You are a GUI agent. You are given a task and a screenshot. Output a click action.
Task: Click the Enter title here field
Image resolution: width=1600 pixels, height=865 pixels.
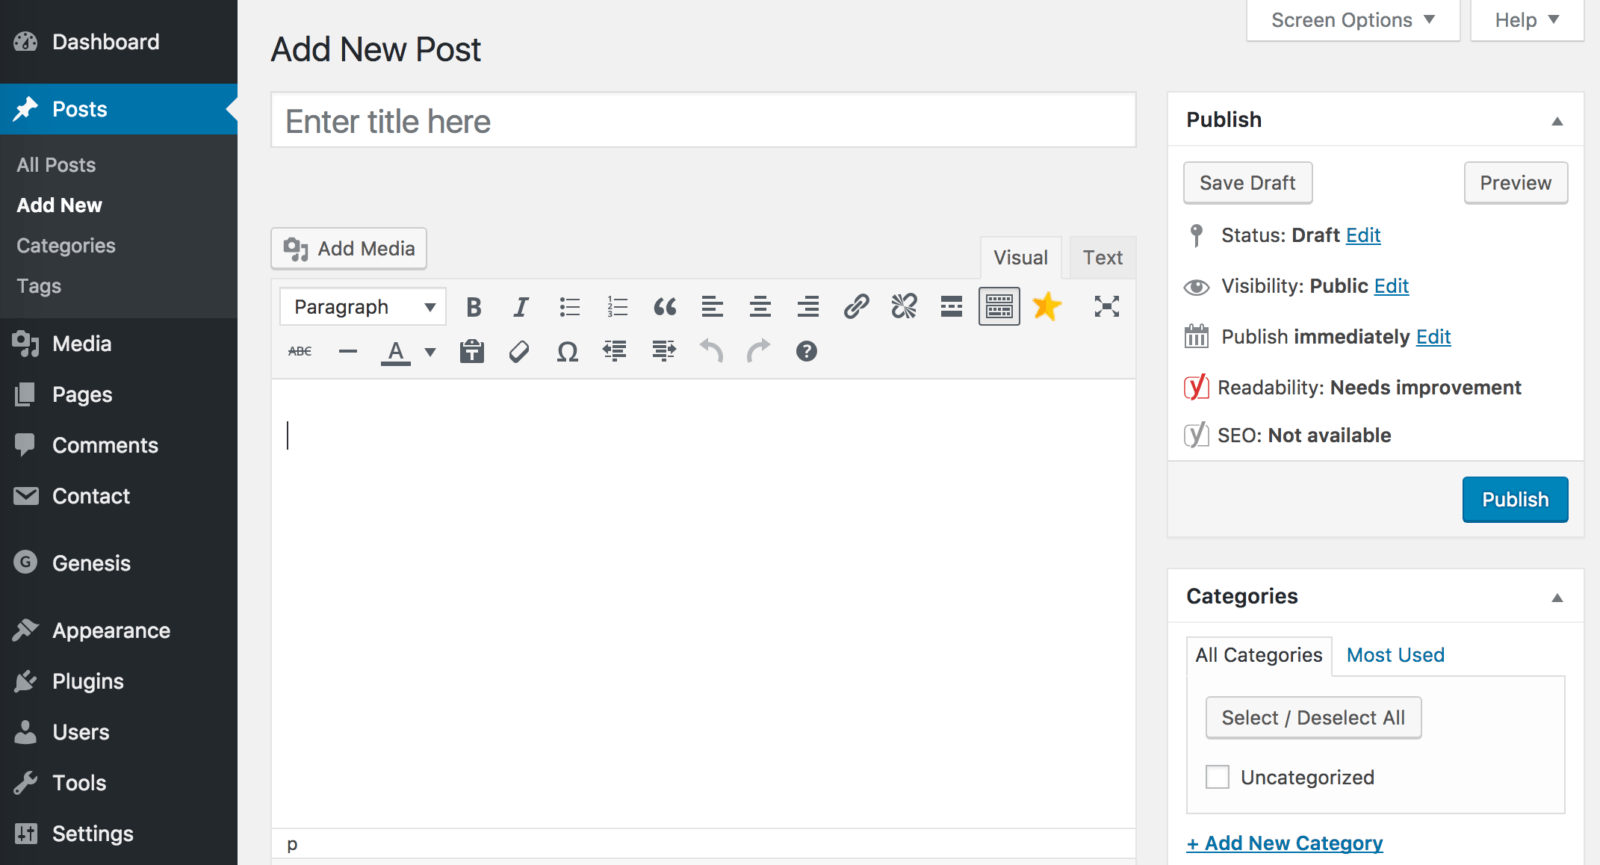(703, 121)
